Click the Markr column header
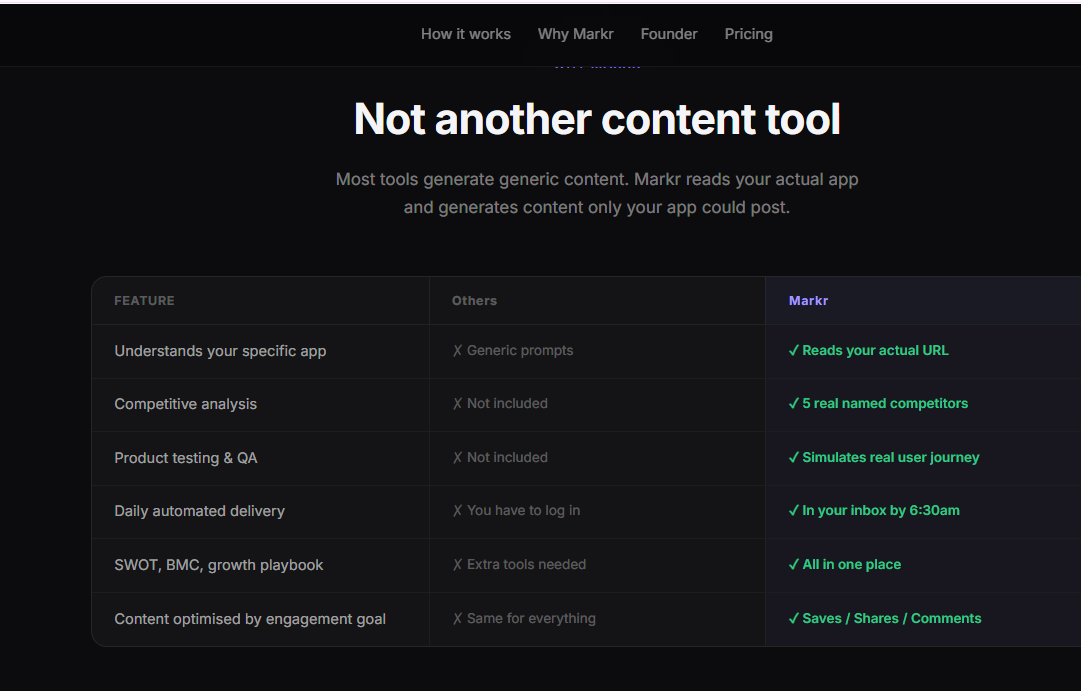Image resolution: width=1081 pixels, height=691 pixels. tap(808, 301)
